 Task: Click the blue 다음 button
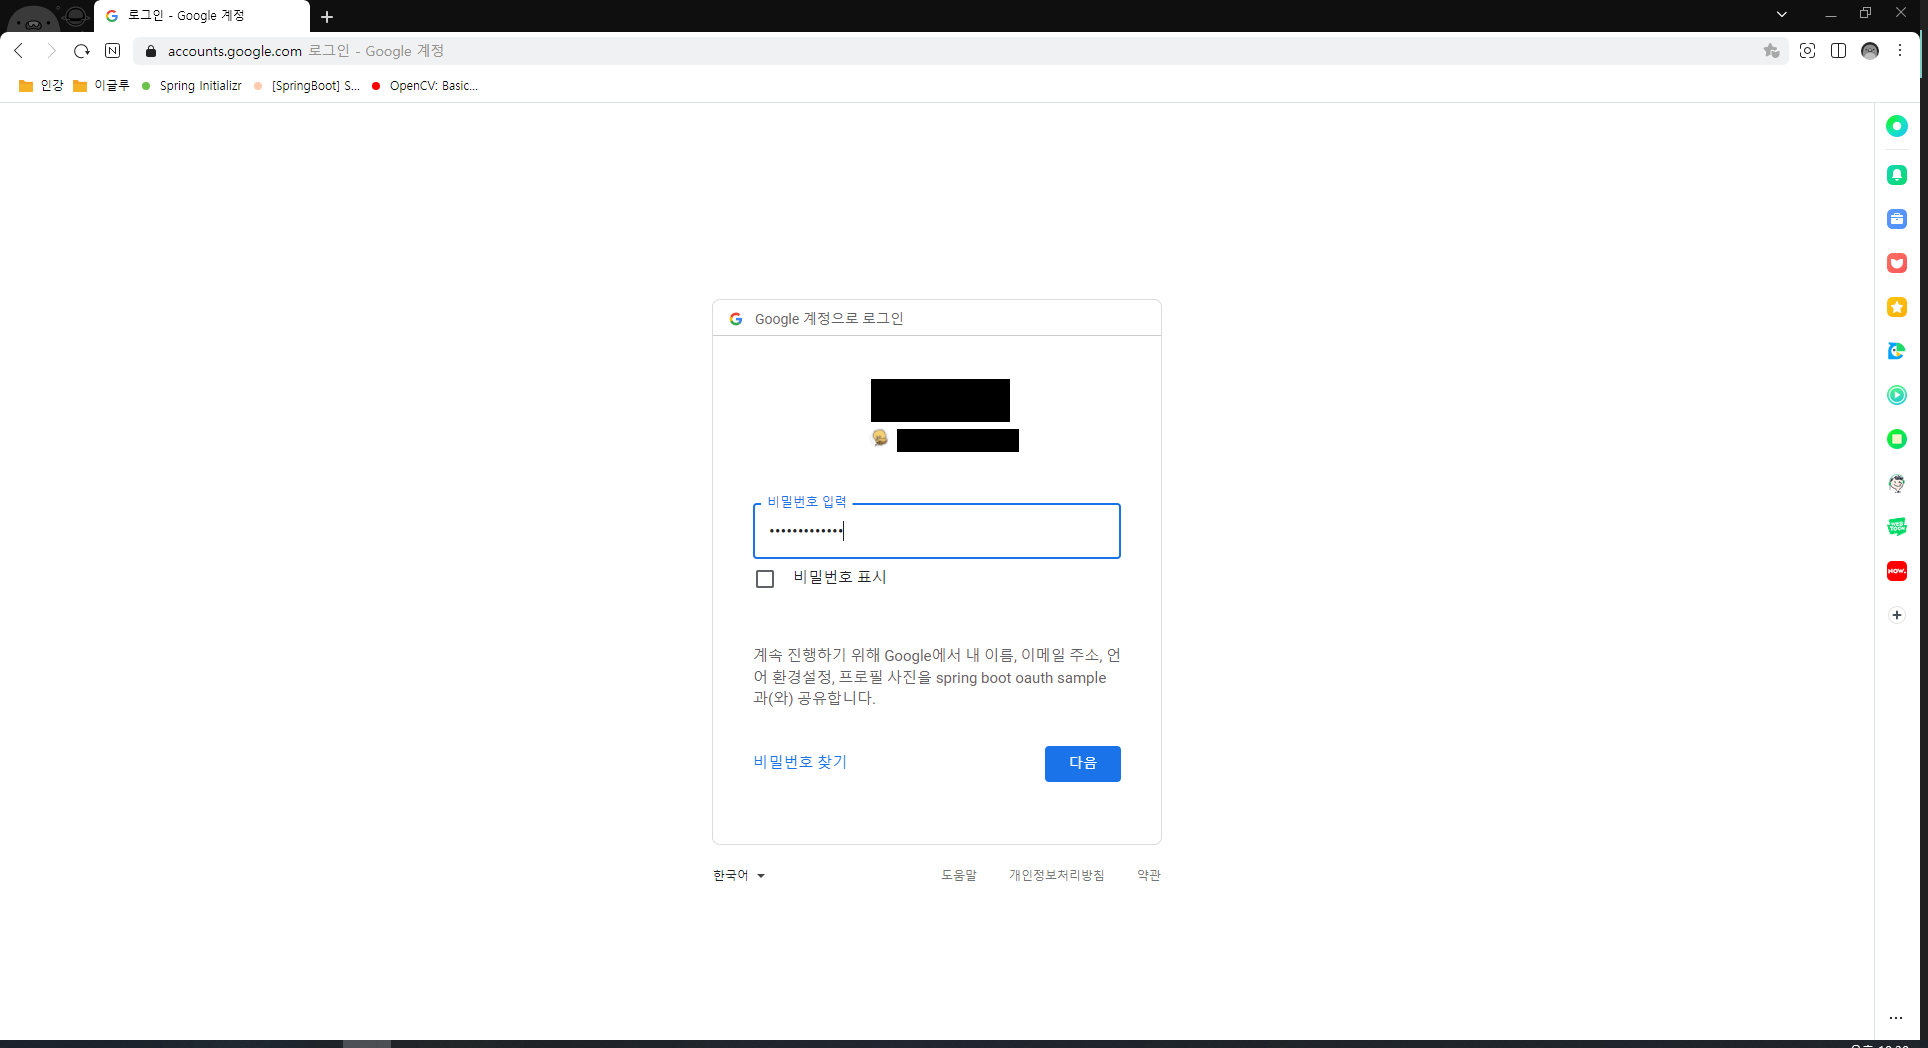tap(1082, 763)
